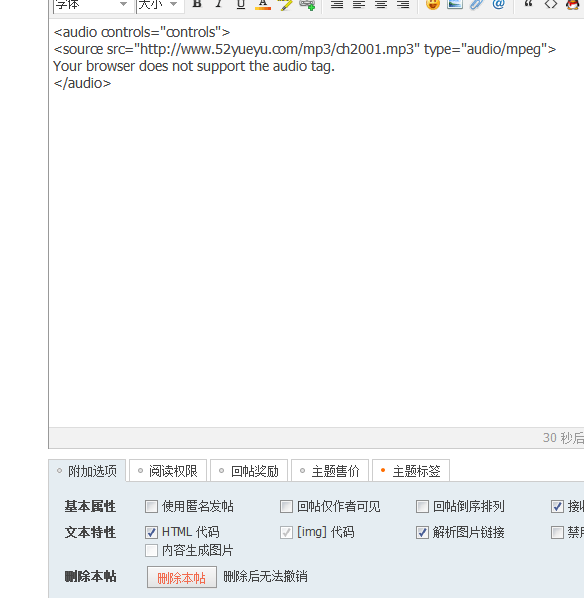The width and height of the screenshot is (584, 598).
Task: Mention a user with the @ icon
Action: tap(499, 4)
